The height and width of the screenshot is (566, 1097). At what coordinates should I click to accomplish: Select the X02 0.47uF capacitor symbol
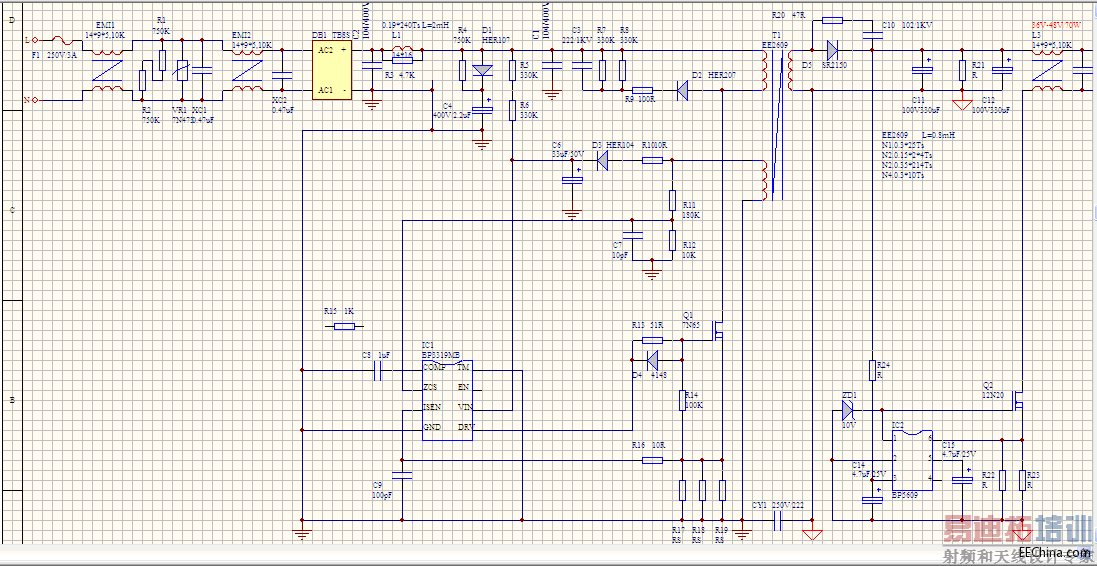[x=282, y=74]
